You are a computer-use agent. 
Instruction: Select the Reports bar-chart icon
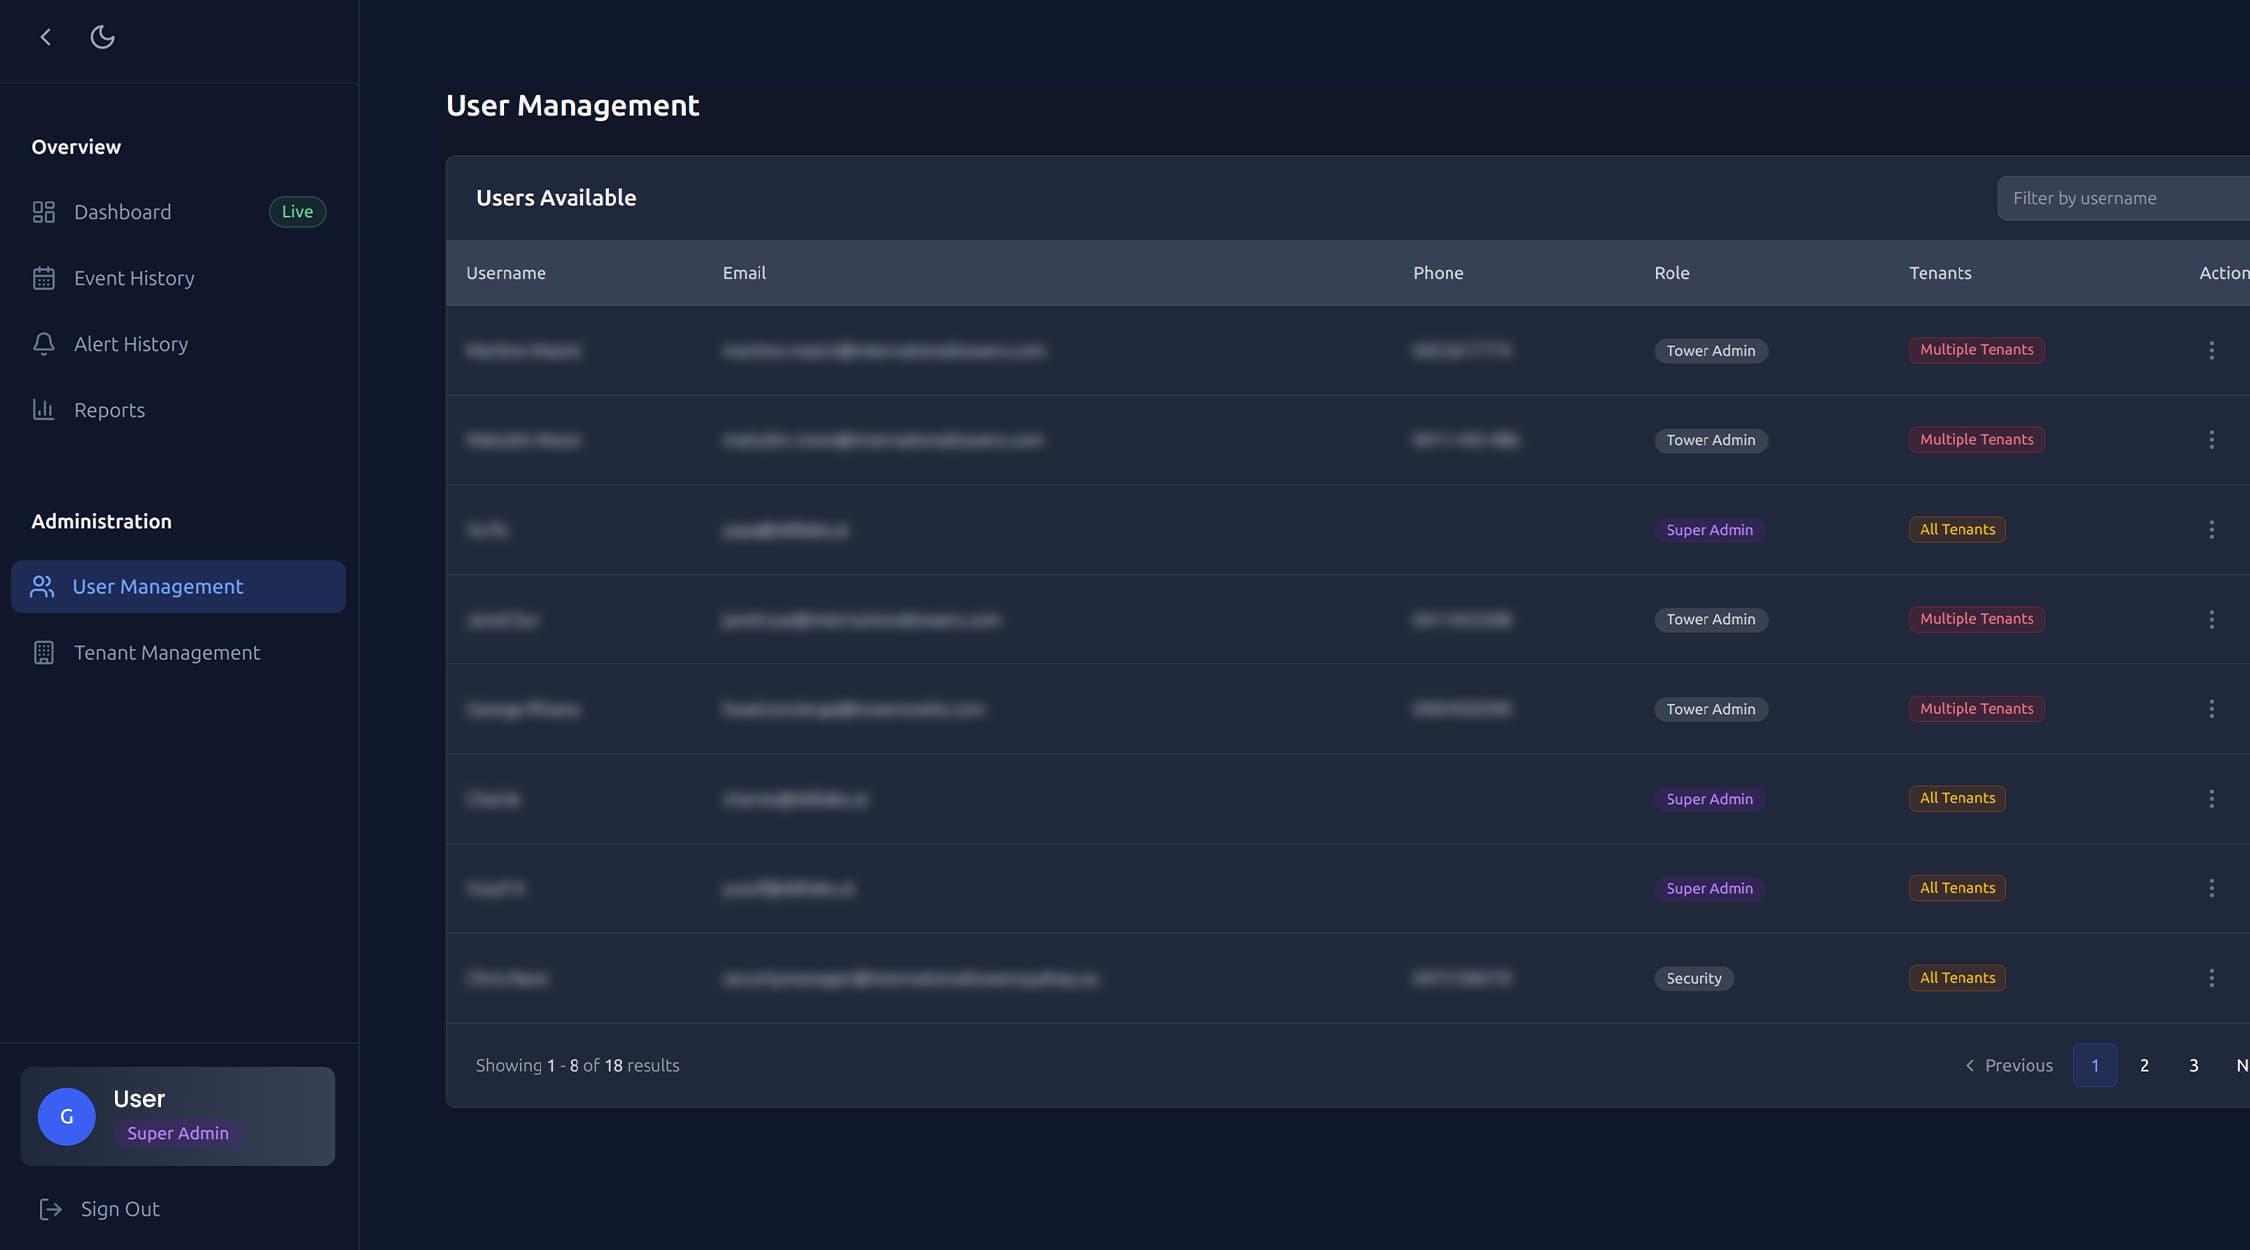[44, 409]
